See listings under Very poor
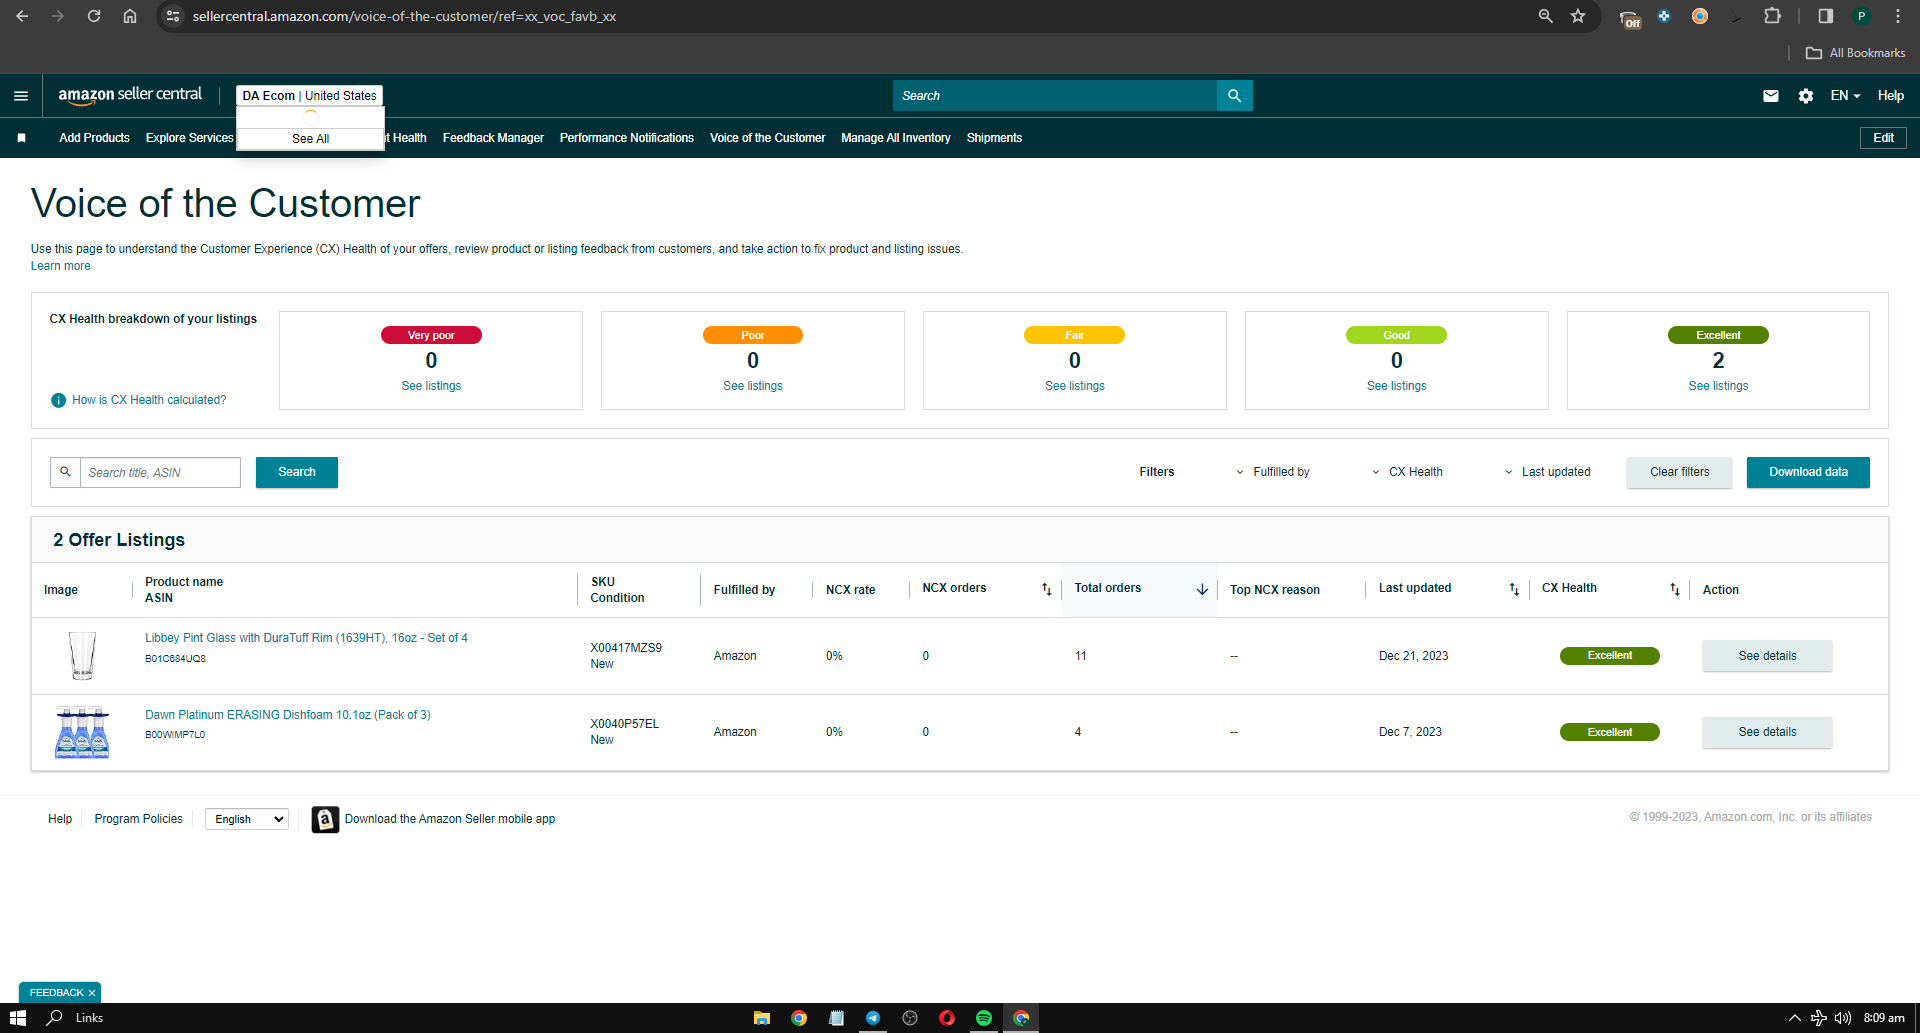 click(431, 386)
